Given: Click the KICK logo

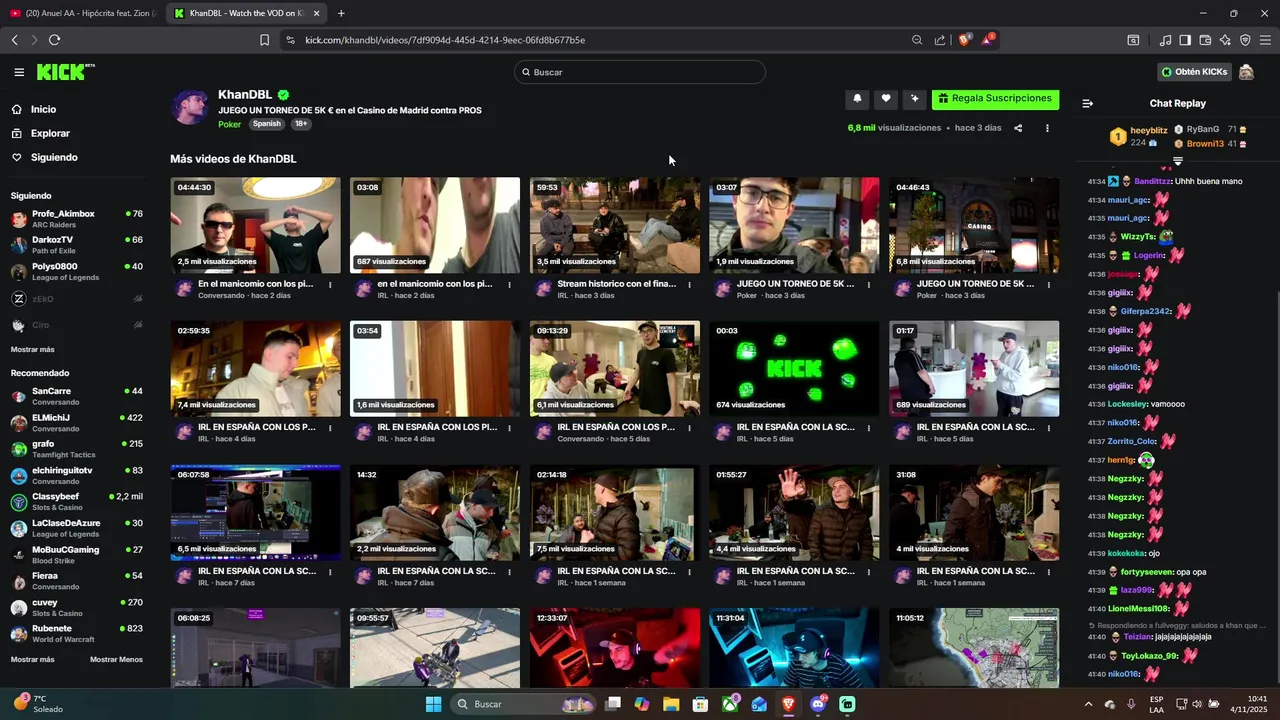Looking at the screenshot, I should (x=65, y=72).
